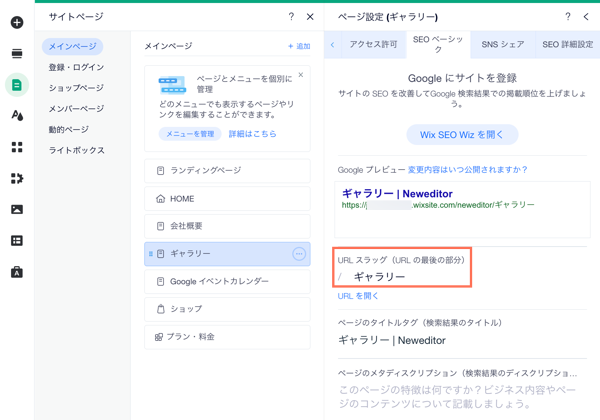Viewport: 600px width, 420px height.
Task: Open the Media image icon
Action: [x=17, y=209]
